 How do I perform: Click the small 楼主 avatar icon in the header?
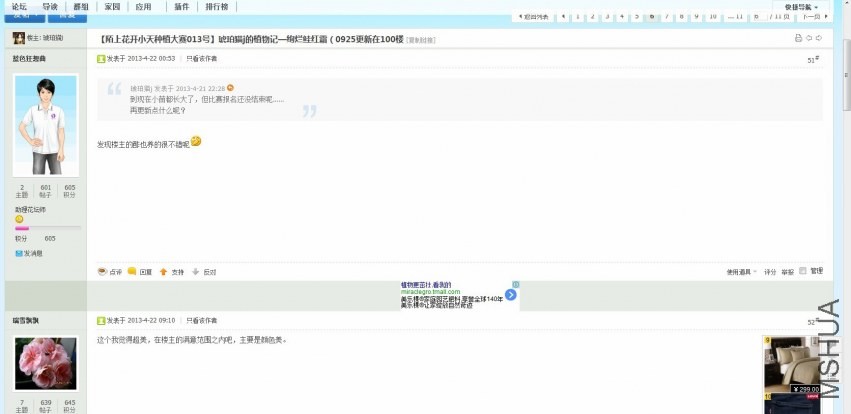click(x=19, y=38)
